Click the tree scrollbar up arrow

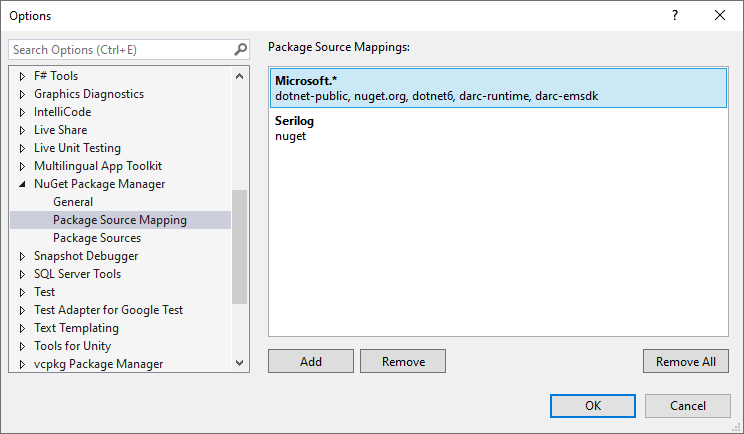click(240, 76)
